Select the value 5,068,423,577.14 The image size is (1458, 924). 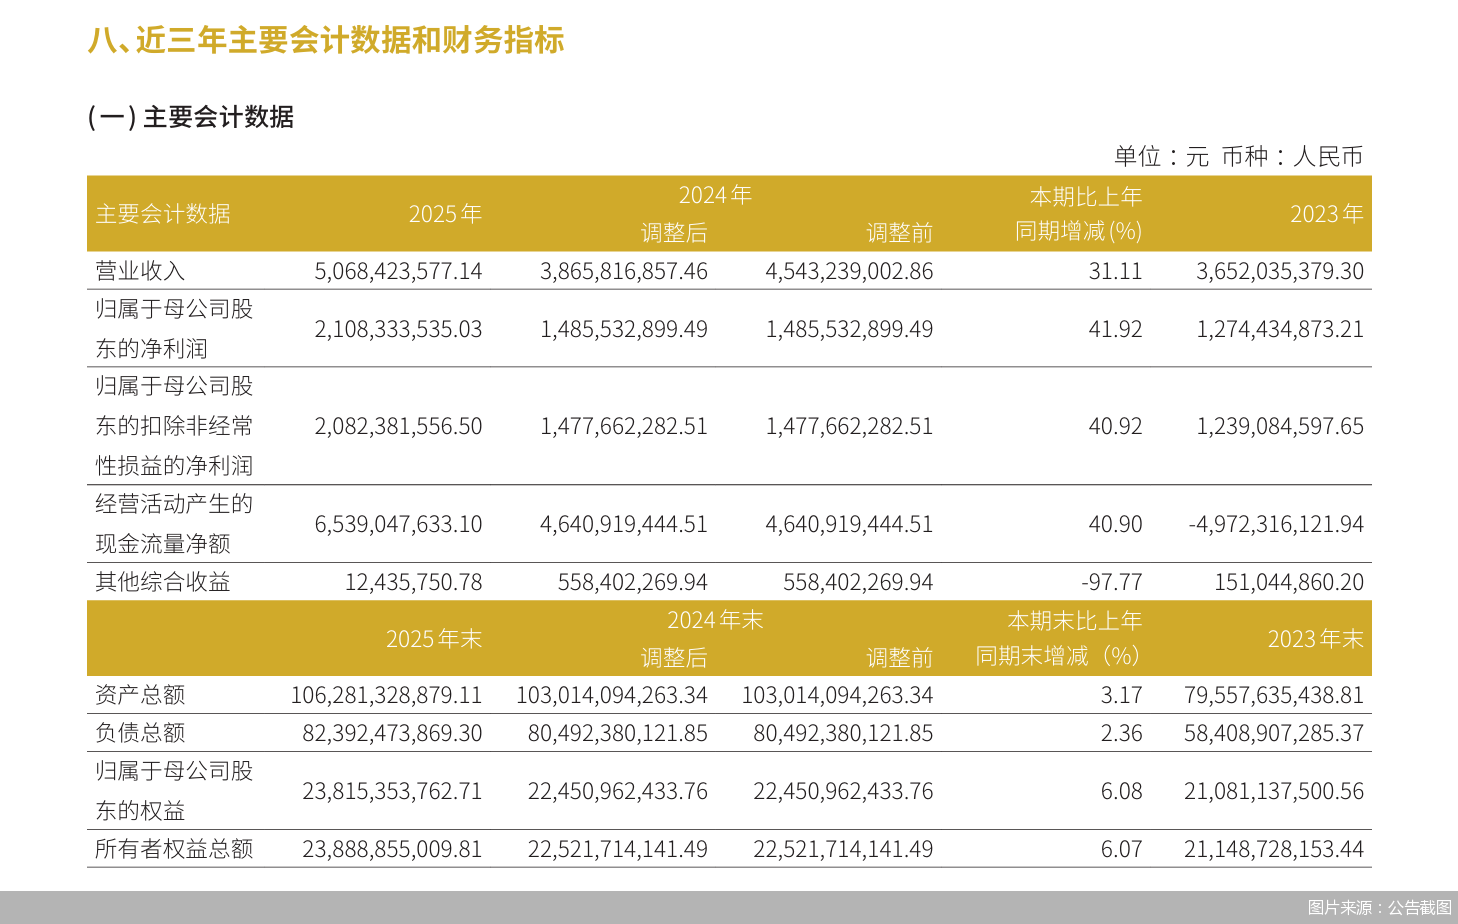390,270
